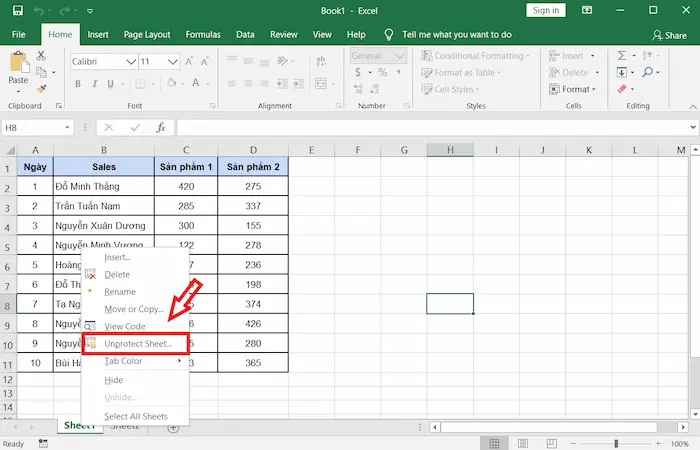Switch to Page Layout view icon

pyautogui.click(x=522, y=443)
